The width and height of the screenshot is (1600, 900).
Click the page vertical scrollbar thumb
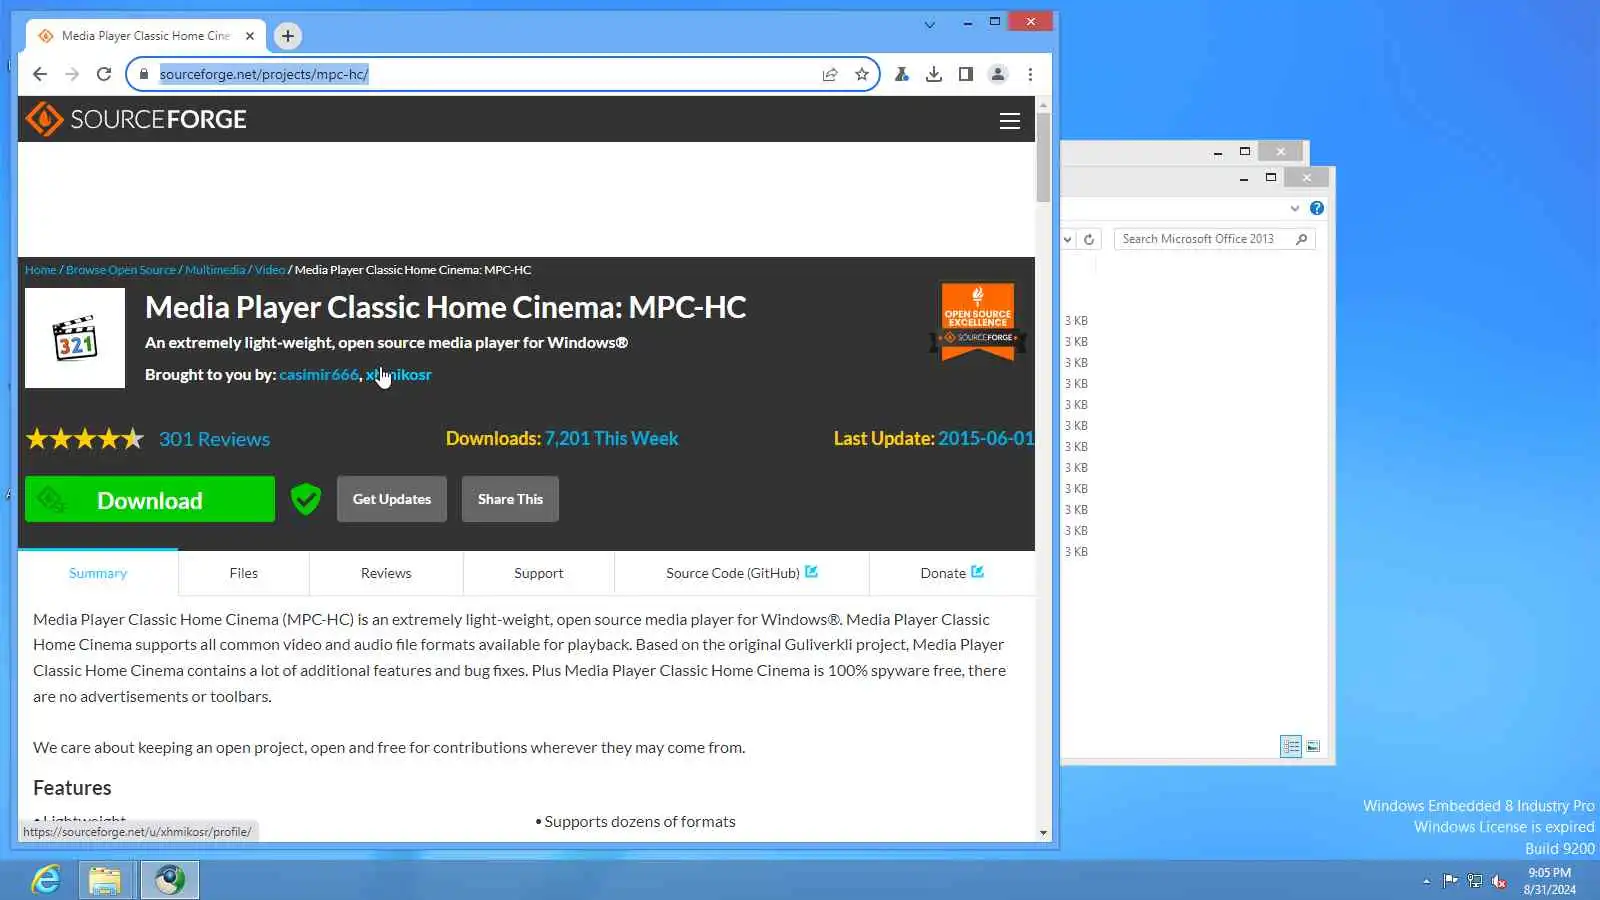(x=1043, y=157)
